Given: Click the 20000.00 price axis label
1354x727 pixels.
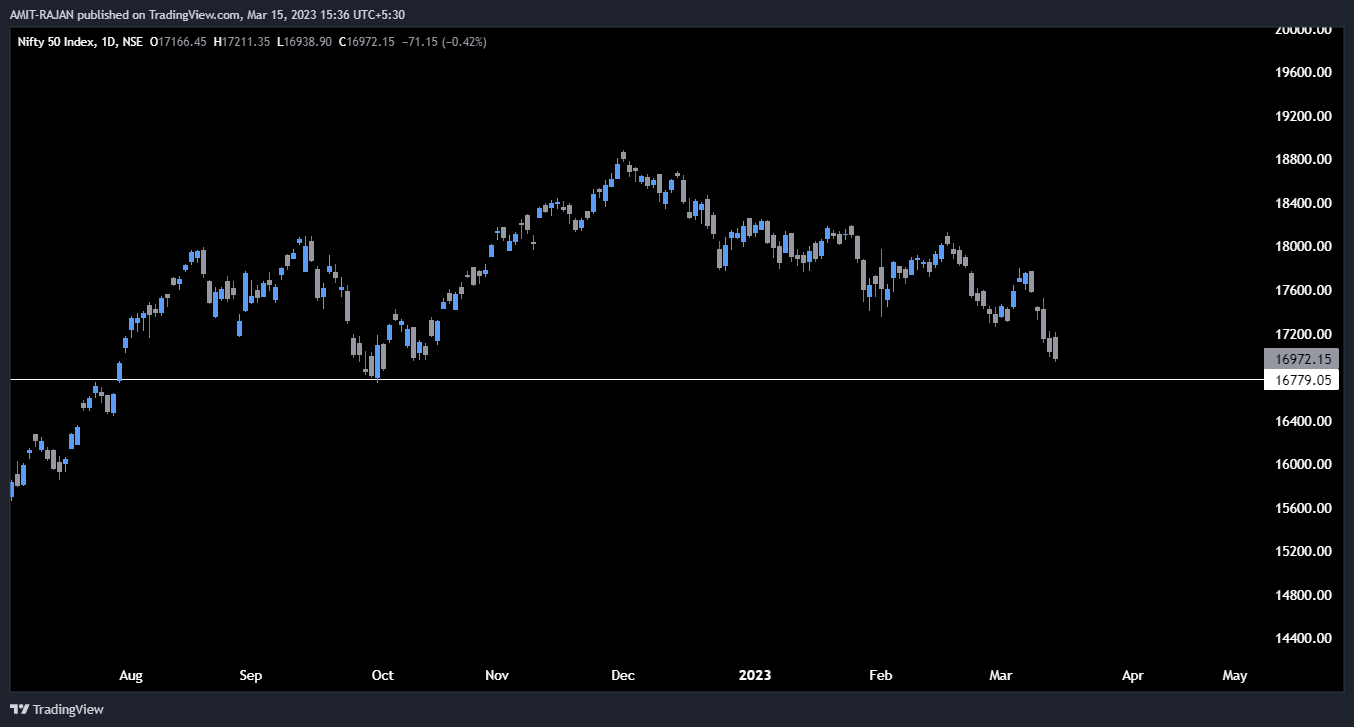Looking at the screenshot, I should (x=1303, y=29).
